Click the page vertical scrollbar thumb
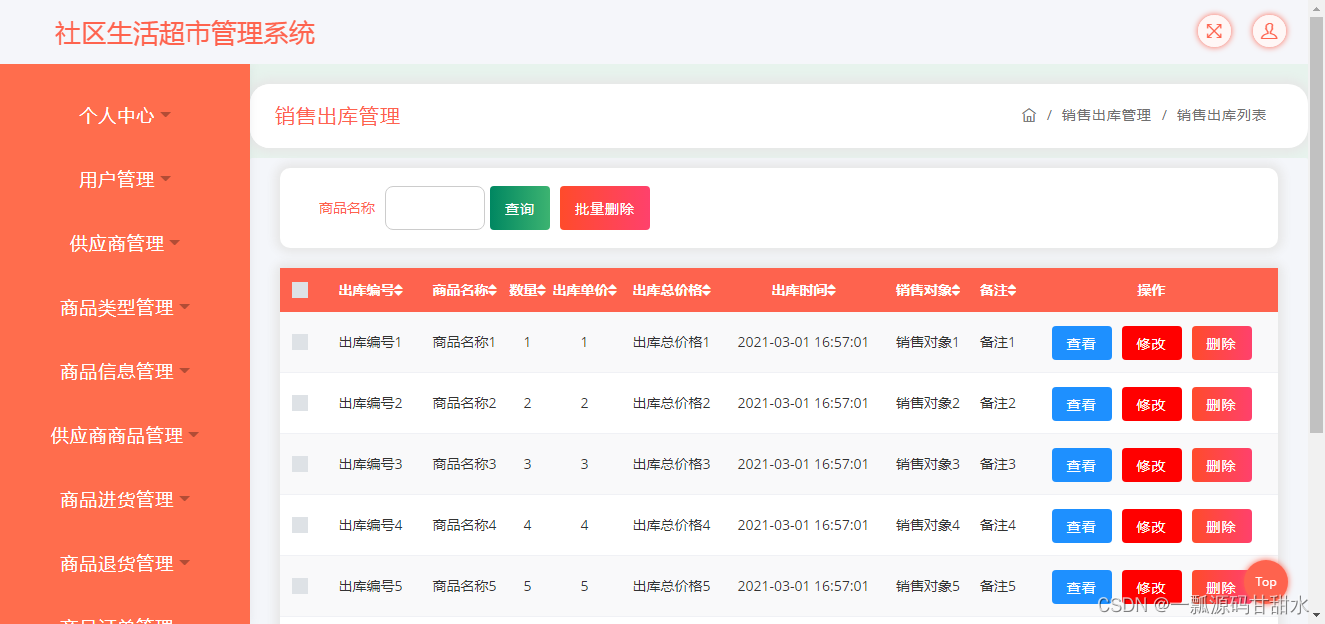 click(1317, 225)
